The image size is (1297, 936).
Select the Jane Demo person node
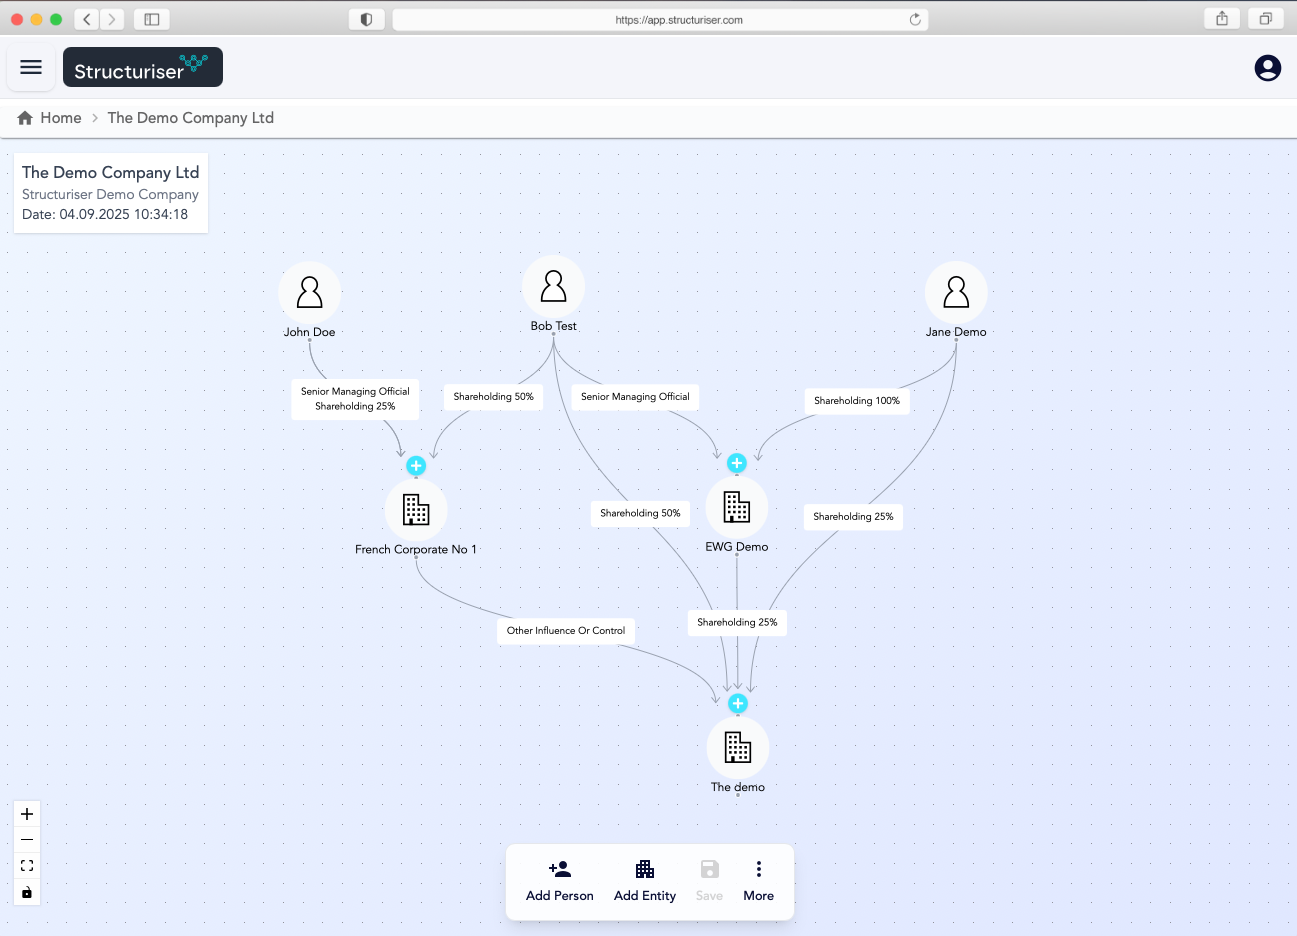coord(956,292)
